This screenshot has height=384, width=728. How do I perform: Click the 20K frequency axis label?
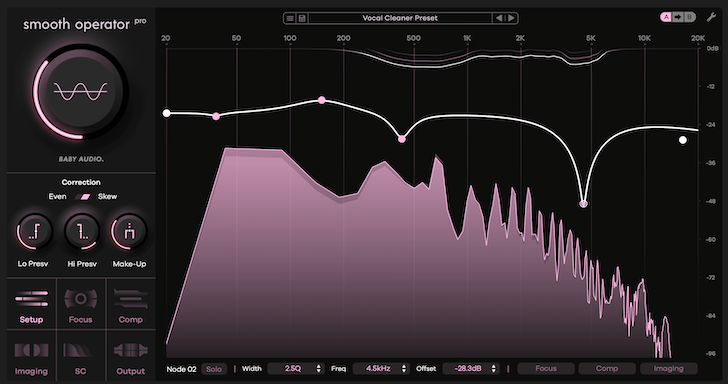click(698, 38)
